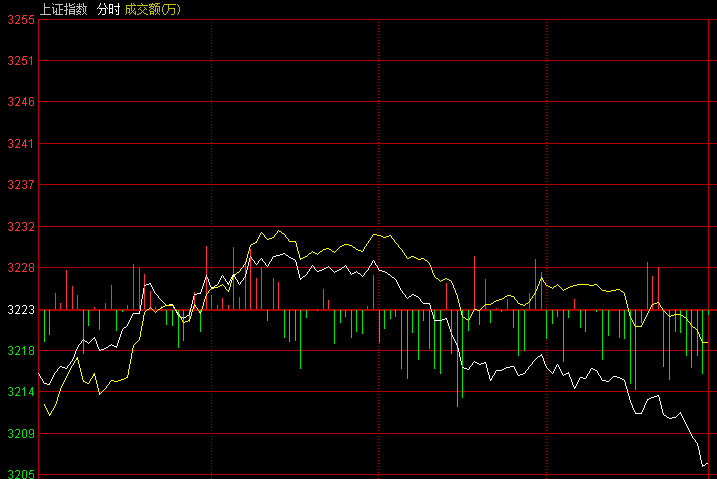Click the 成交额(万) indicator label
Viewport: 717px width, 479px height.
[153, 9]
